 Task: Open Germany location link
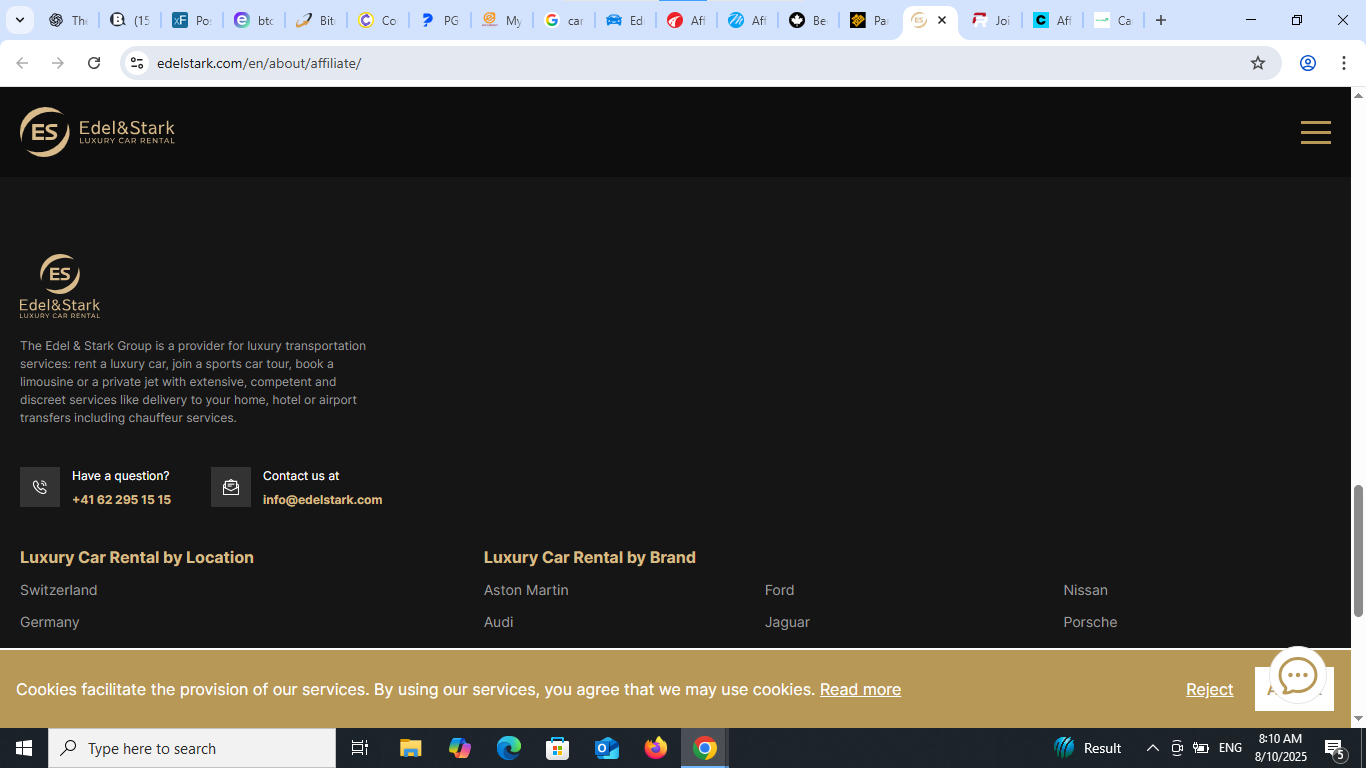[x=49, y=622]
